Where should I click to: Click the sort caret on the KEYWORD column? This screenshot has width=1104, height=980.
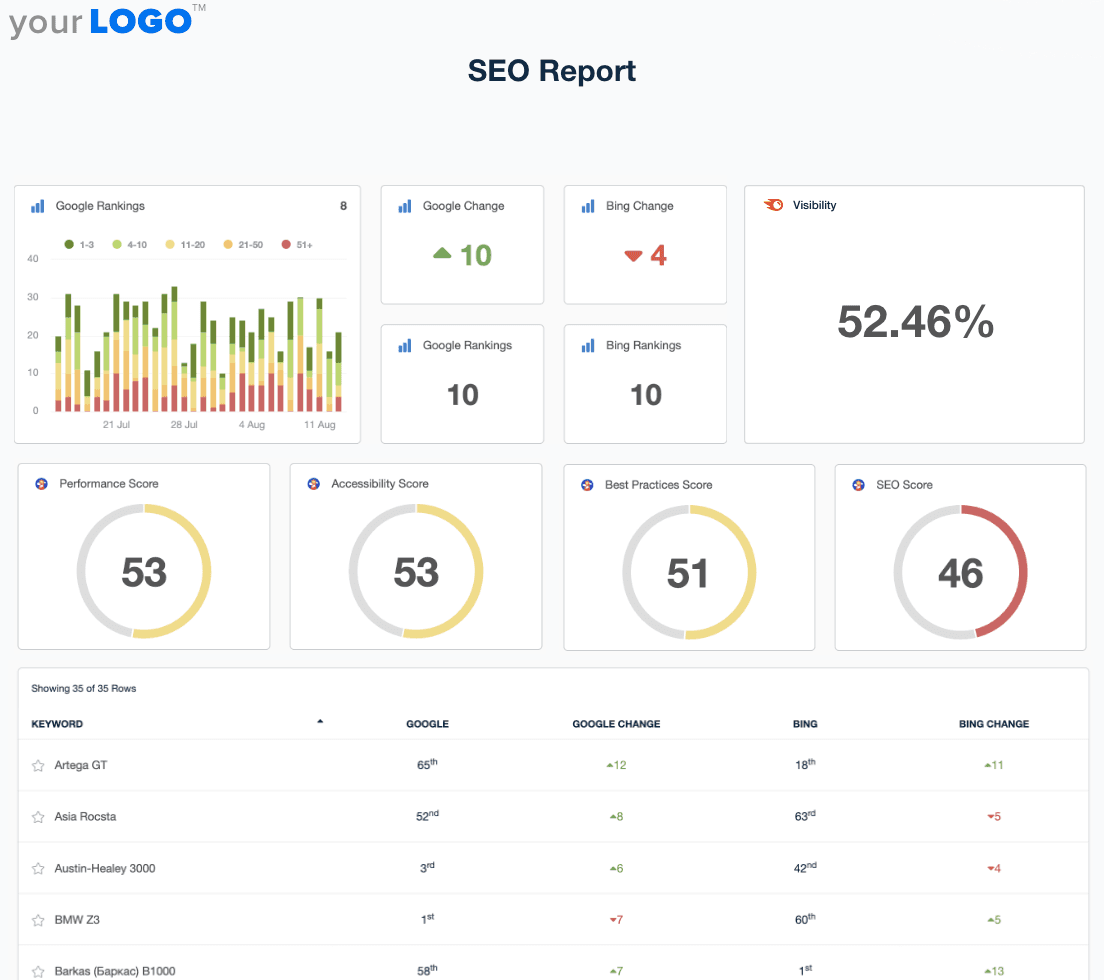(x=320, y=719)
